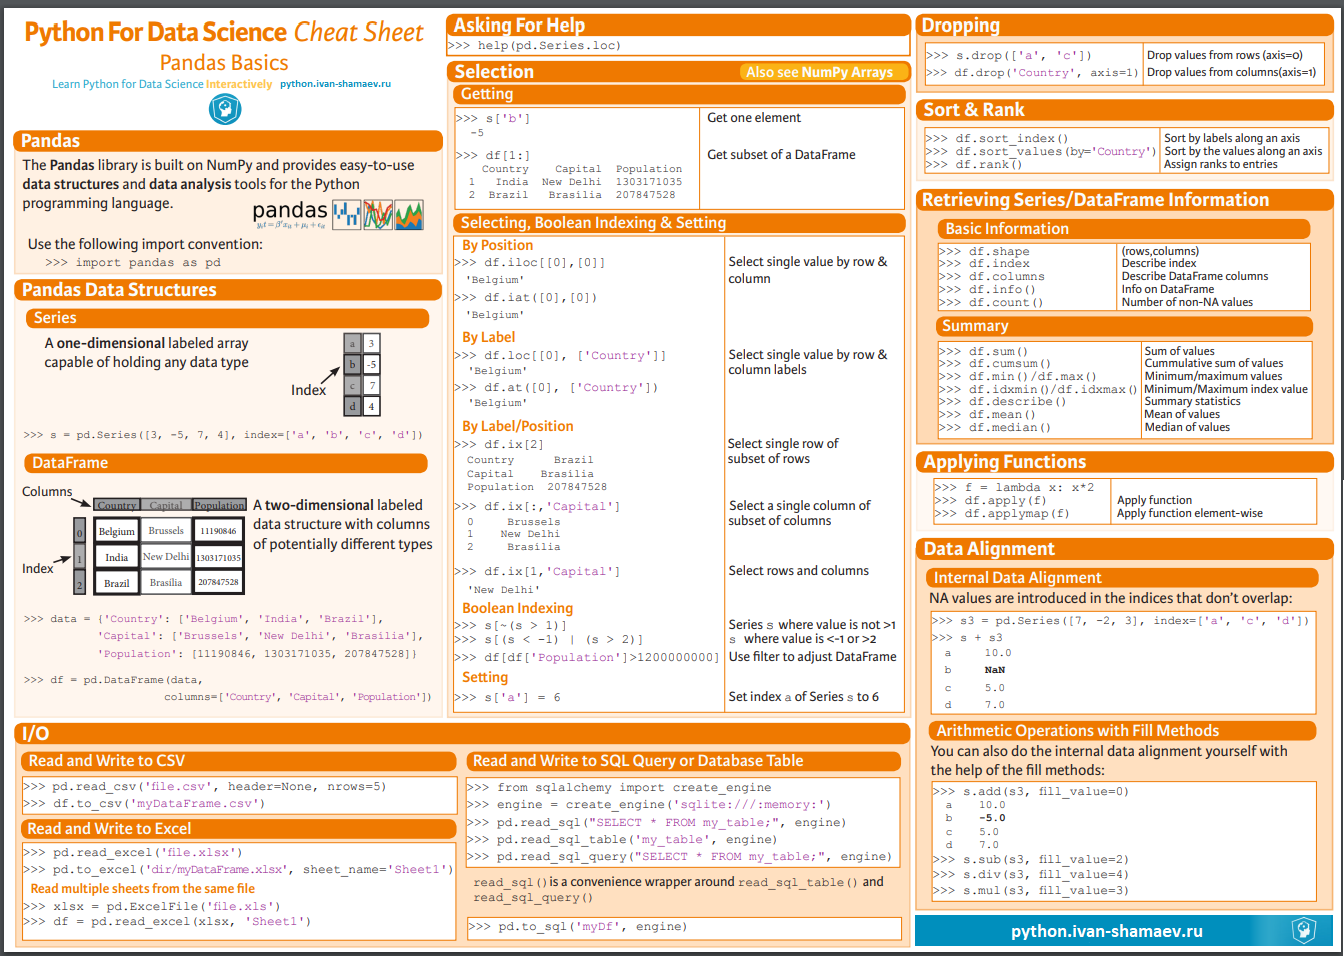The image size is (1344, 956).
Task: Click the line chart icon in pandas logo
Action: coord(378,215)
